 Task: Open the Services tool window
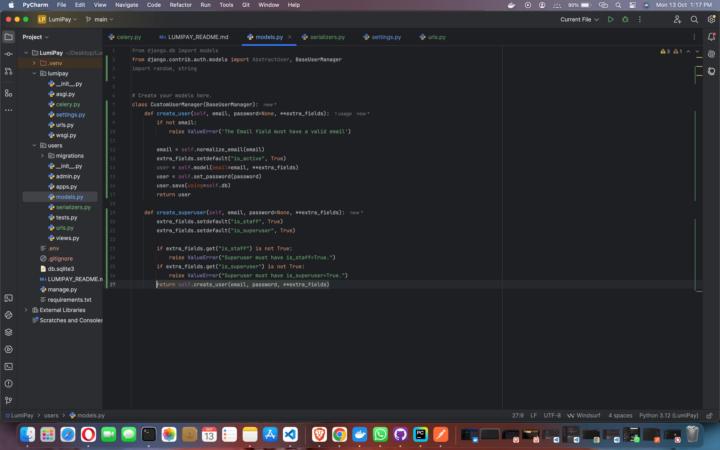click(x=9, y=349)
